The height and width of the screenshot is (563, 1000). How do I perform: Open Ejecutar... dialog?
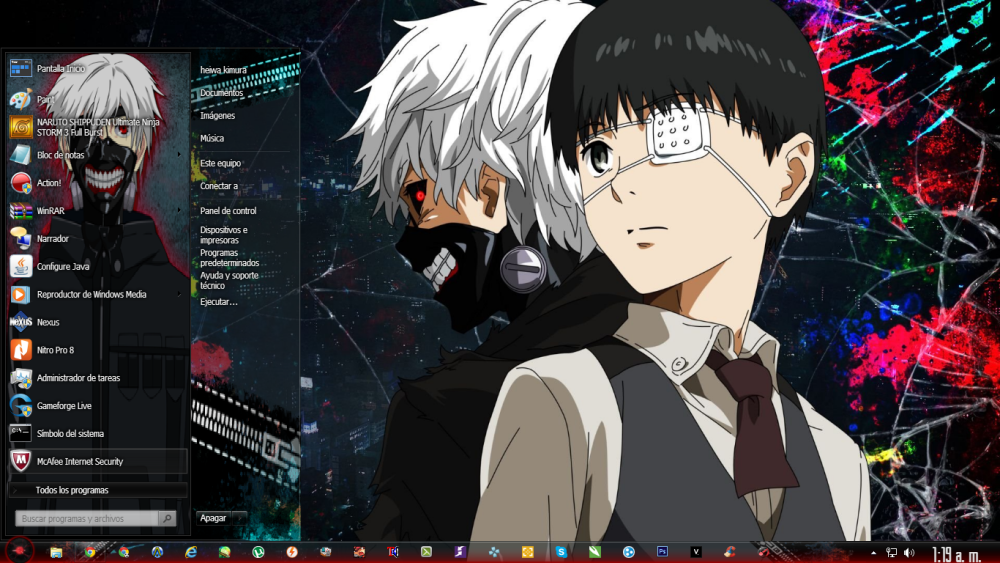(219, 302)
